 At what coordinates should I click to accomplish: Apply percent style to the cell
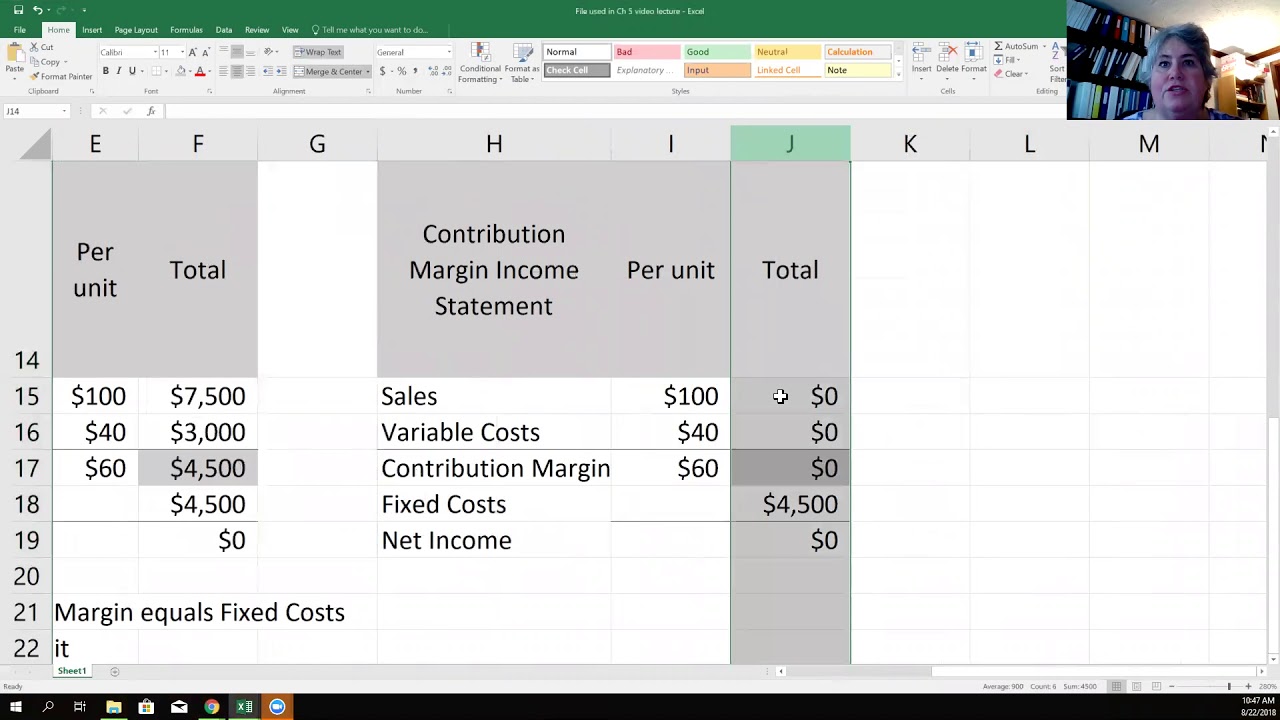click(x=402, y=71)
